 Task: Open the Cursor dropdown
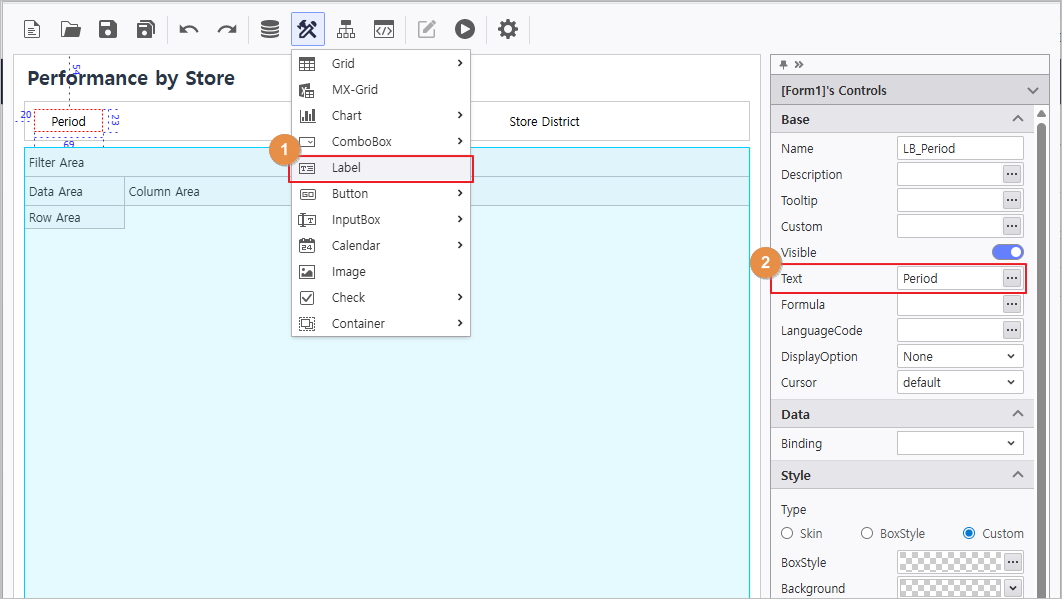click(x=960, y=383)
